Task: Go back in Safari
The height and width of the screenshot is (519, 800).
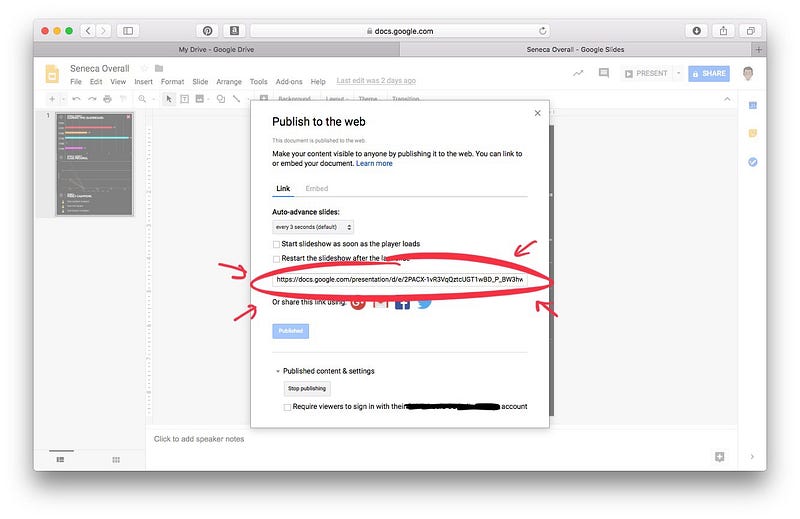Action: coord(88,31)
